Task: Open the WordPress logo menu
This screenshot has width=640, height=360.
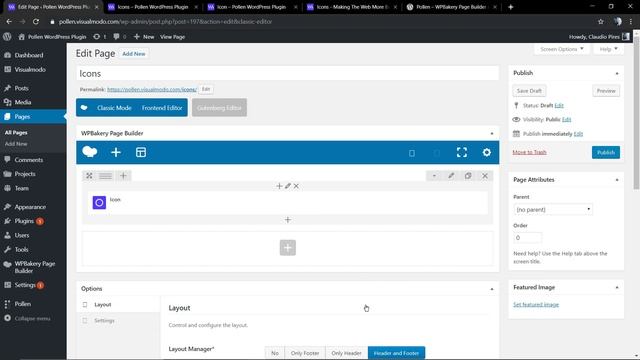Action: pyautogui.click(x=7, y=36)
